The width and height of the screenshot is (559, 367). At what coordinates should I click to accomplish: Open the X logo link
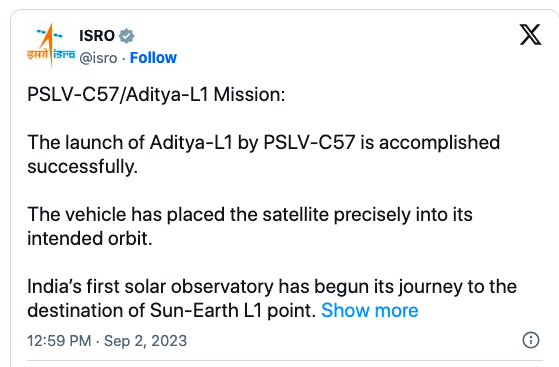point(530,35)
